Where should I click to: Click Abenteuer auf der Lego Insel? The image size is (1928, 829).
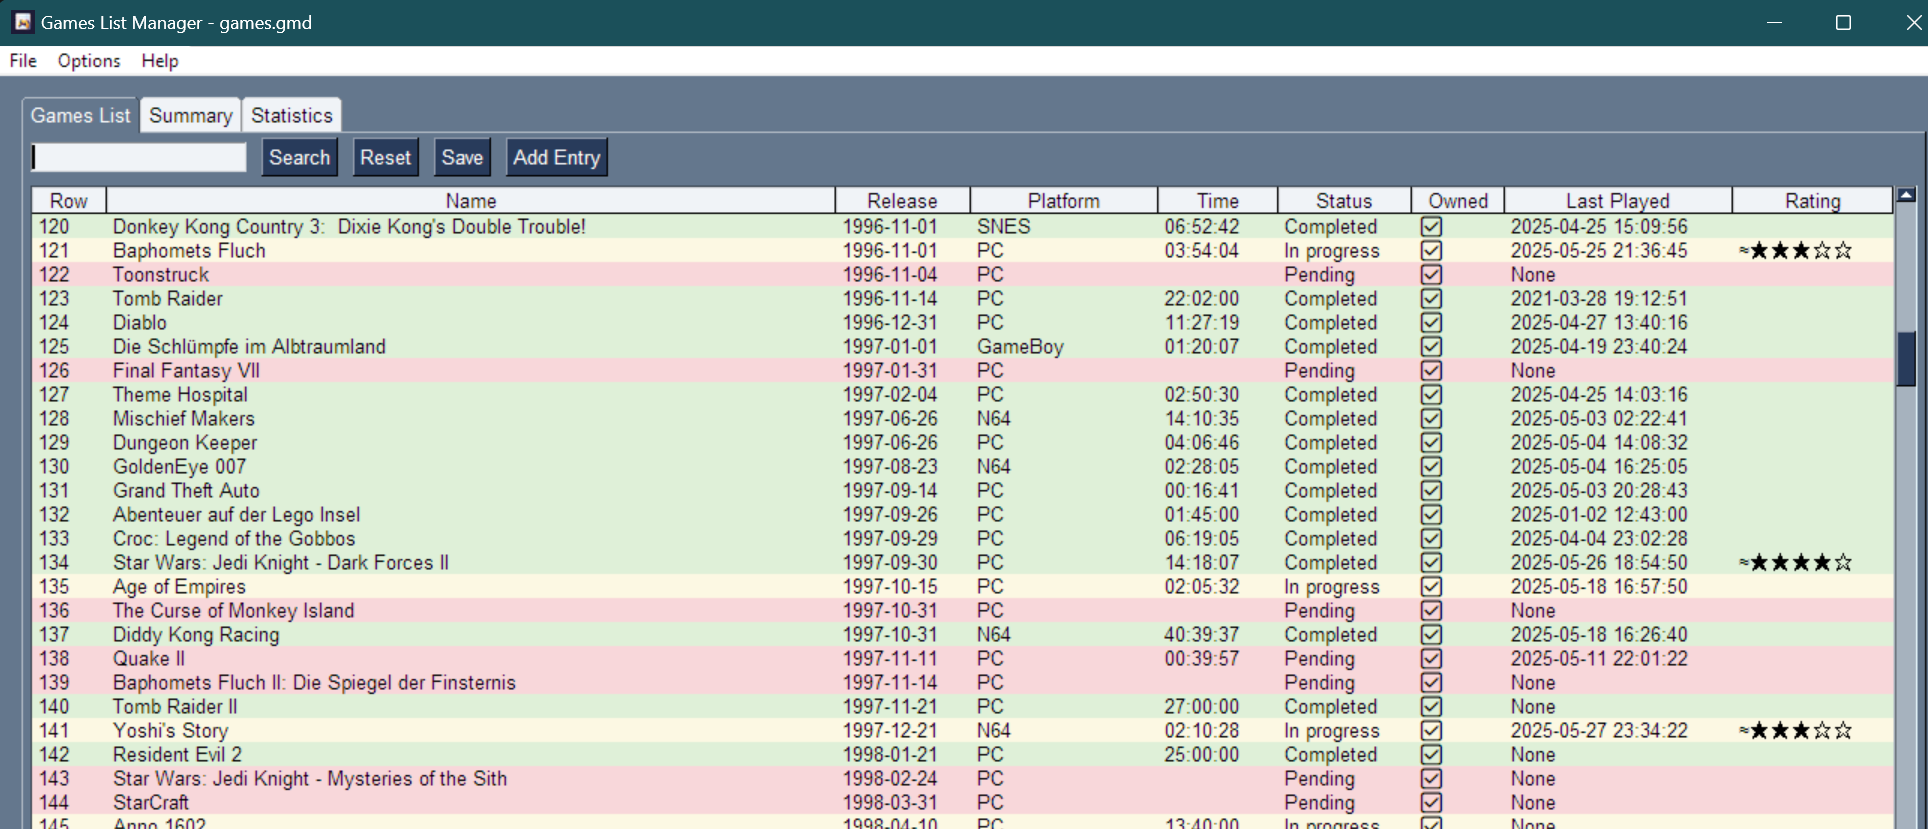coord(236,515)
